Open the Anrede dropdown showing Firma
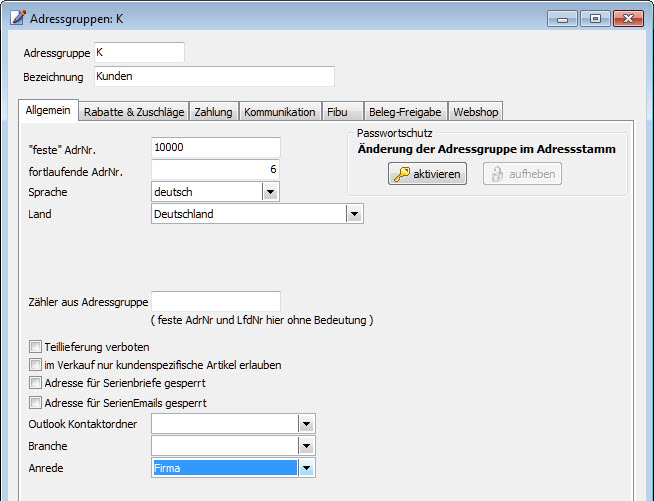The image size is (654, 501). coord(306,467)
